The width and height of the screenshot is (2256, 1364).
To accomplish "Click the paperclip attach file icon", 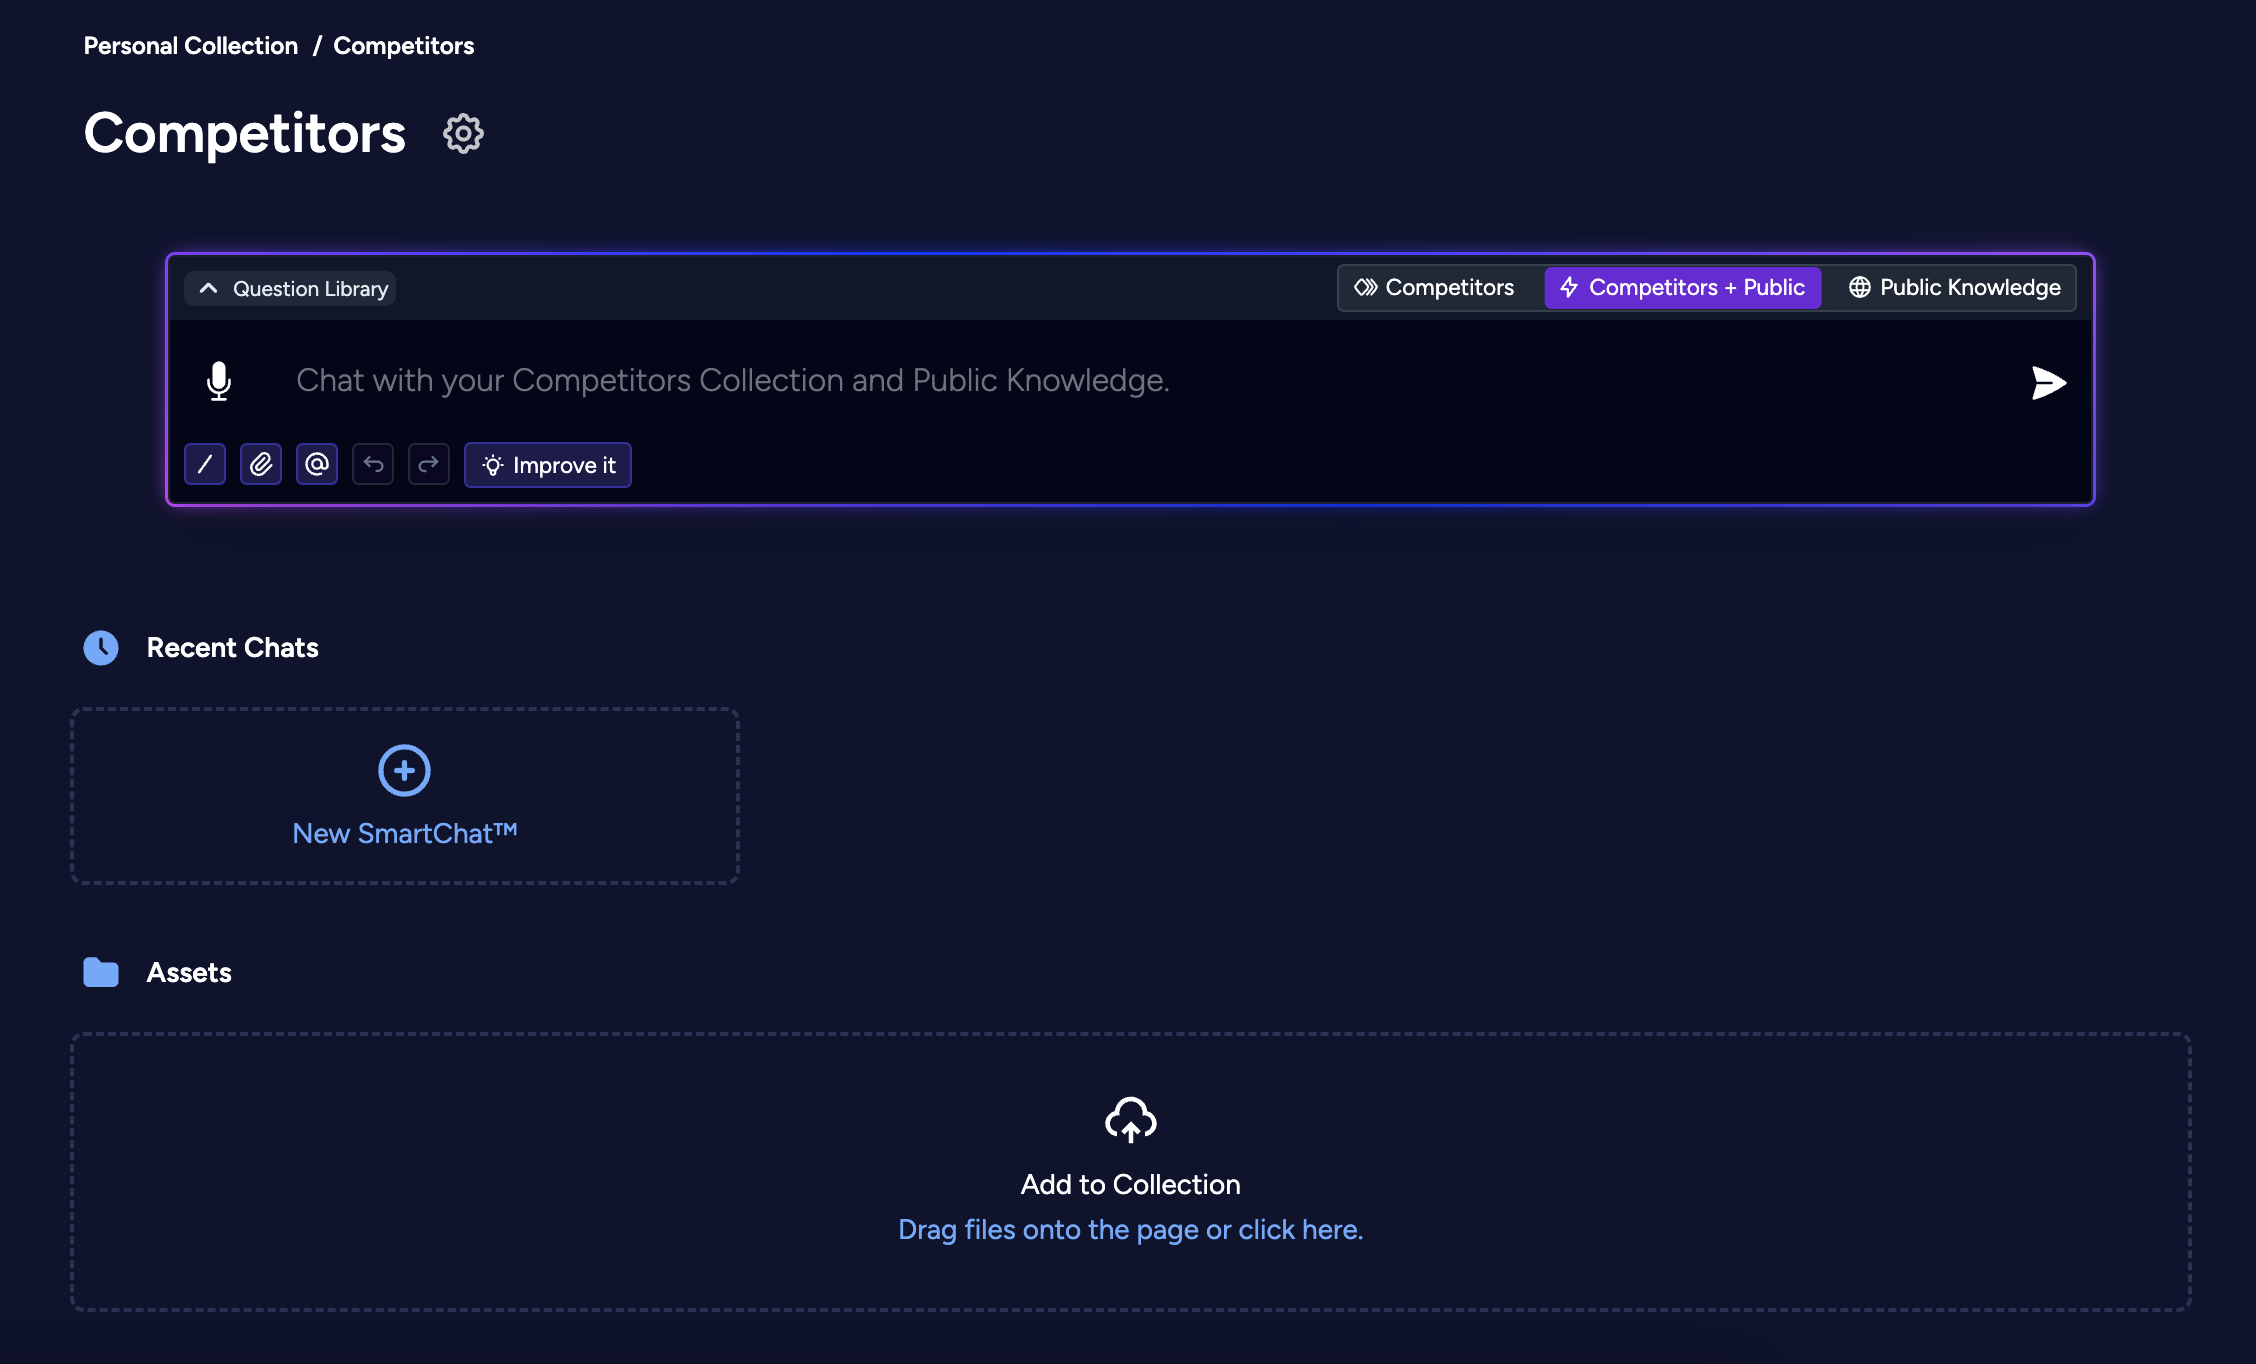I will point(261,464).
